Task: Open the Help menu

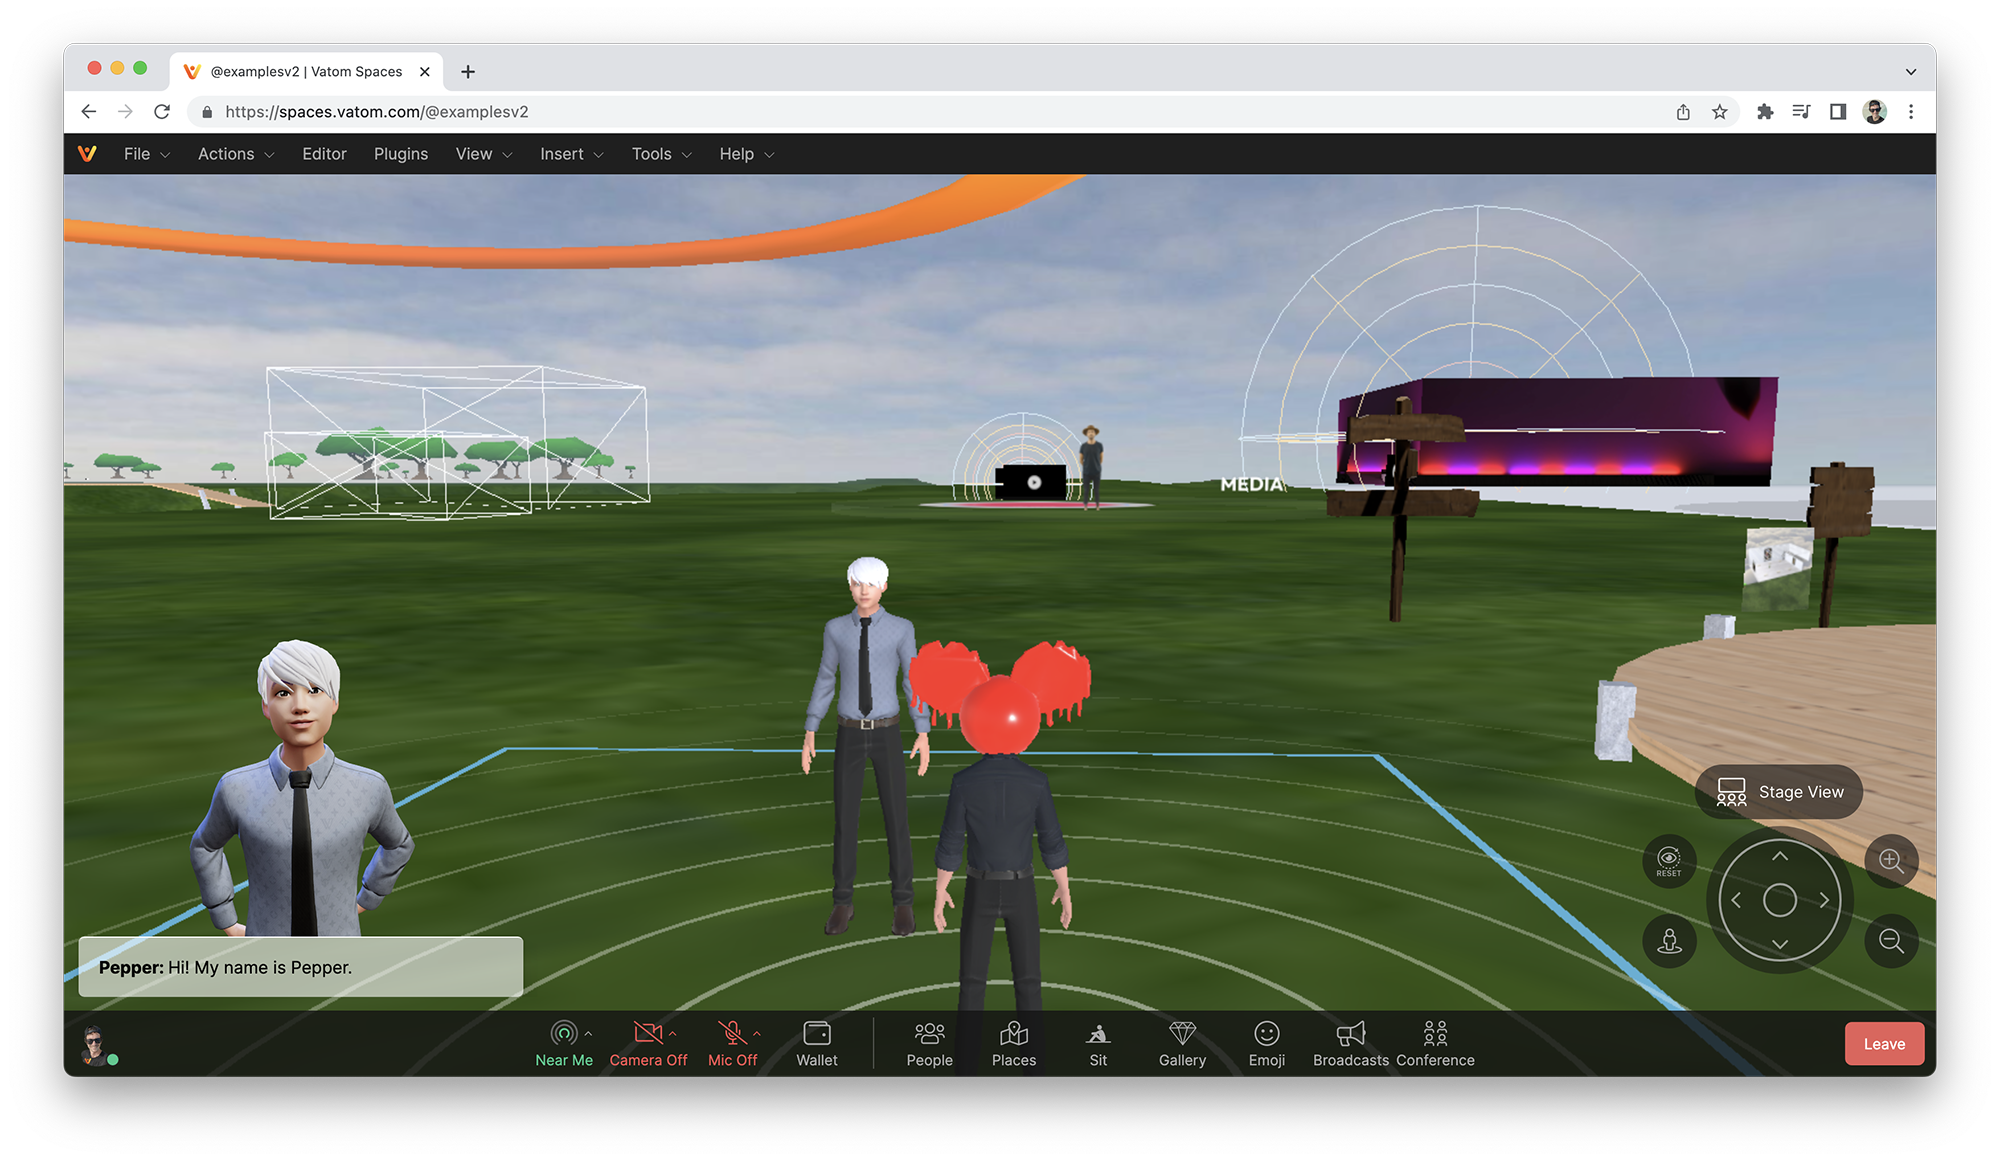Action: [x=747, y=154]
